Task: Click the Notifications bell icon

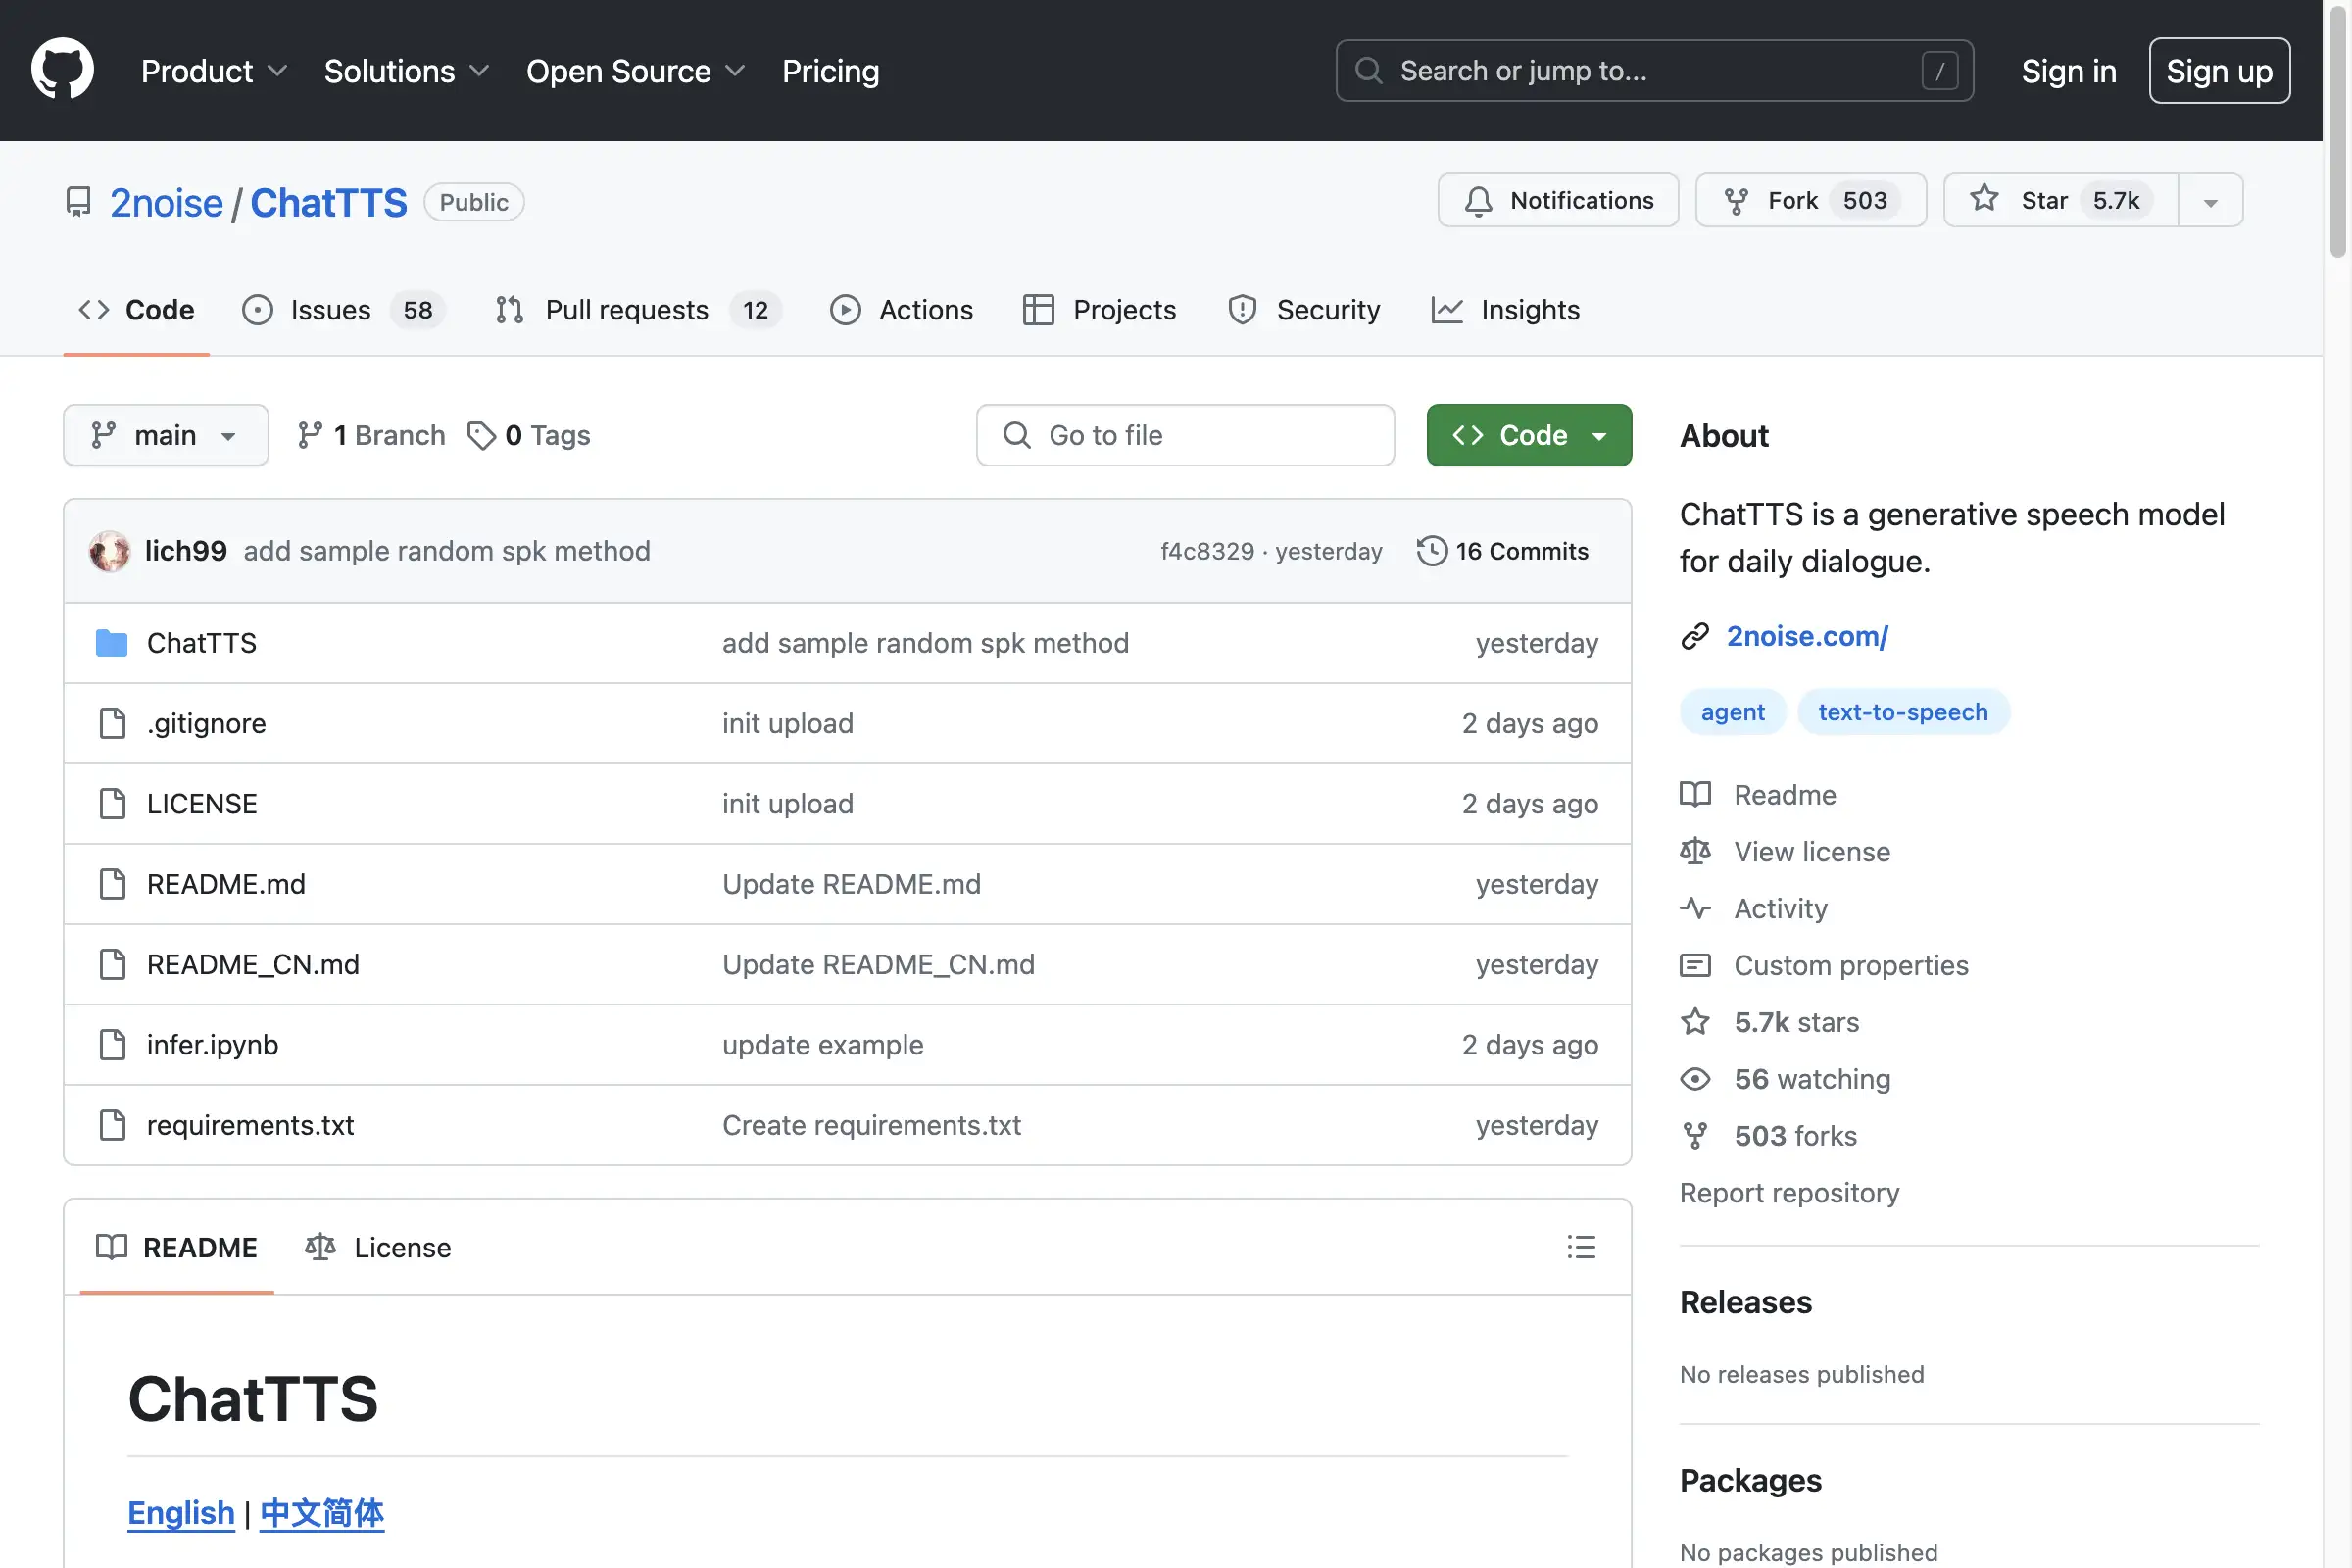Action: pos(1478,201)
